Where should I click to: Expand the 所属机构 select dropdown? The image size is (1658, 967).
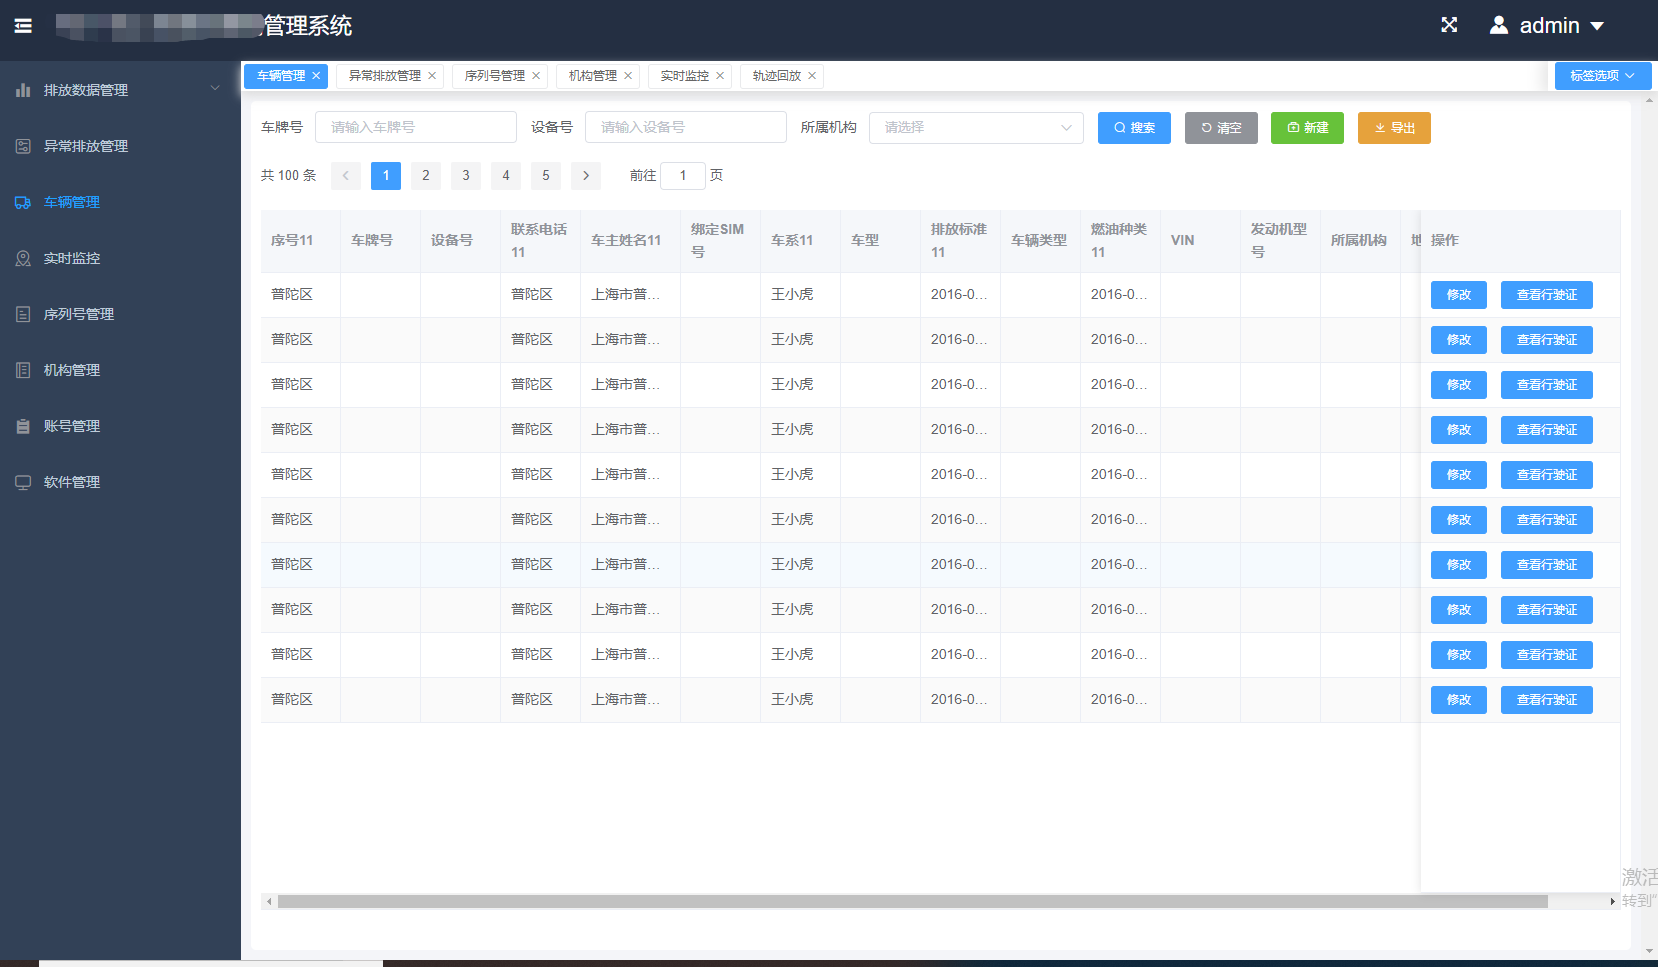click(975, 128)
